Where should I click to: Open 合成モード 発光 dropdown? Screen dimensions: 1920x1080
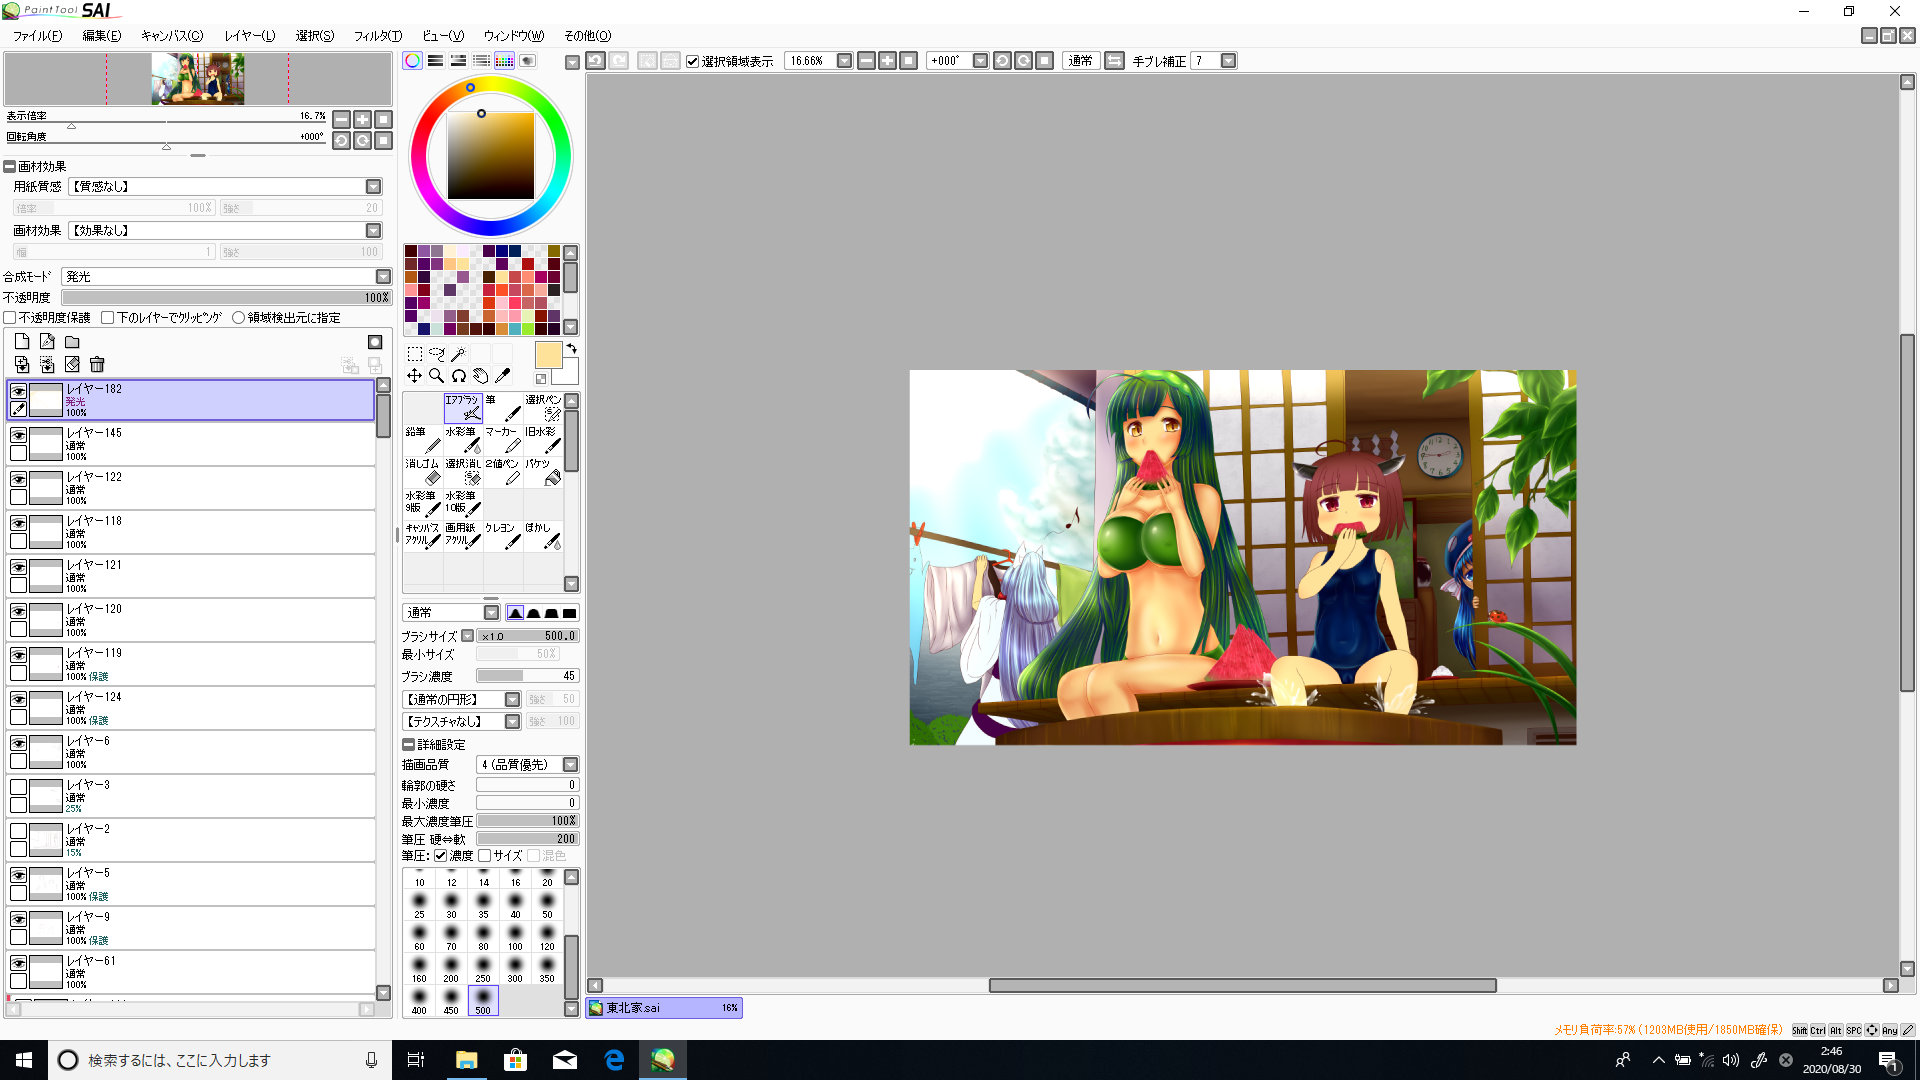tap(383, 277)
